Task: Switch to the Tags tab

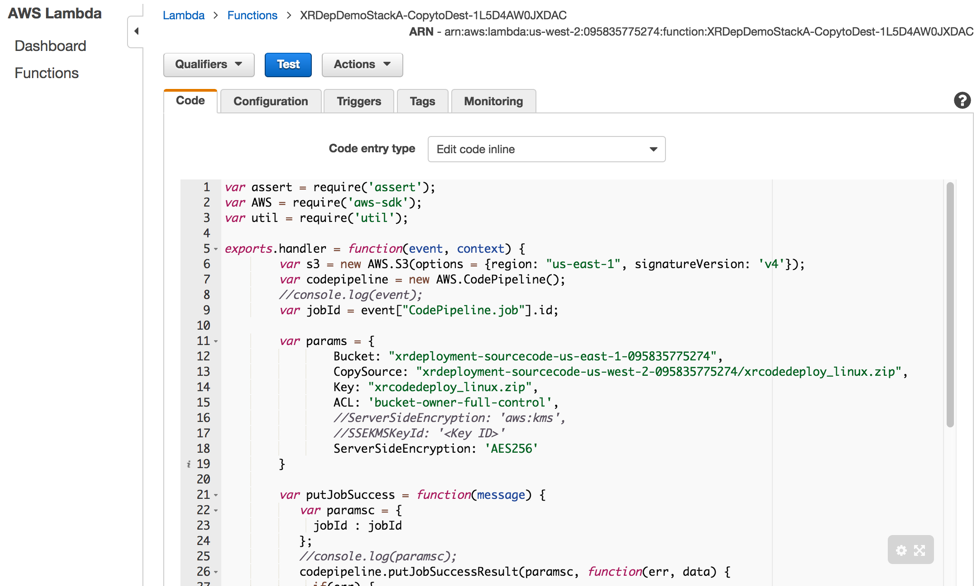Action: coord(422,101)
